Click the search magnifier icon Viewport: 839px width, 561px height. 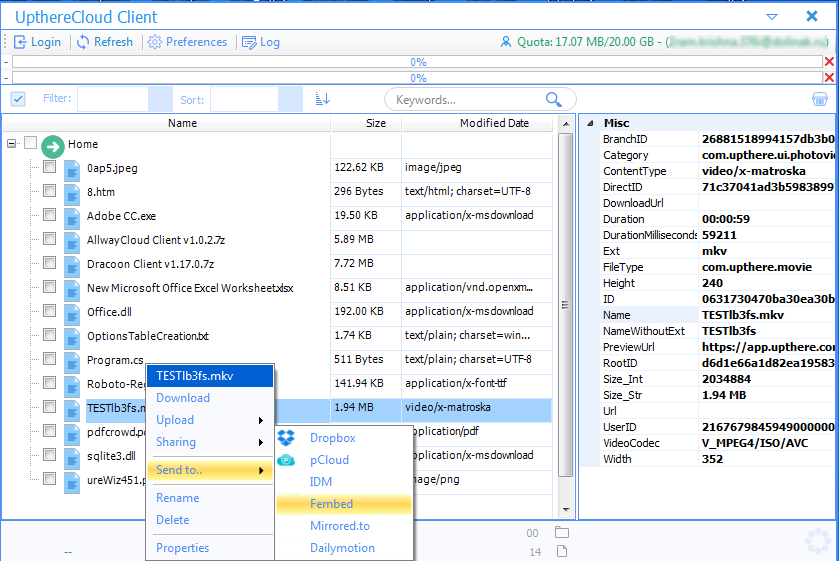554,100
